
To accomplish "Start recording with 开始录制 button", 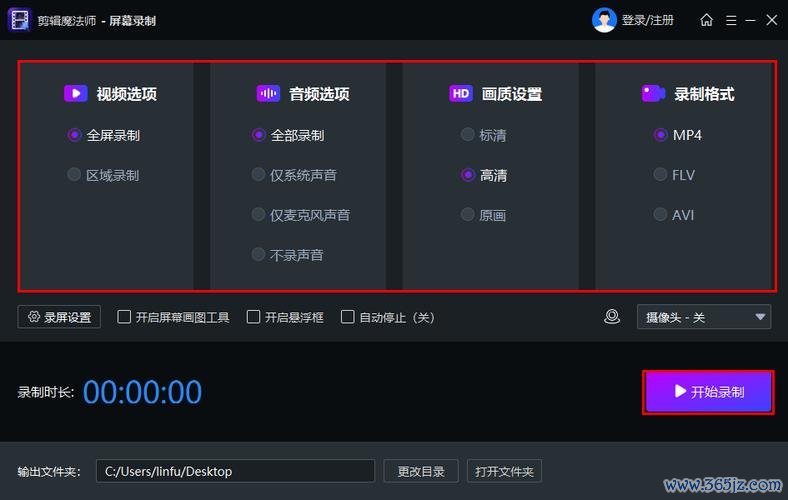I will 708,391.
